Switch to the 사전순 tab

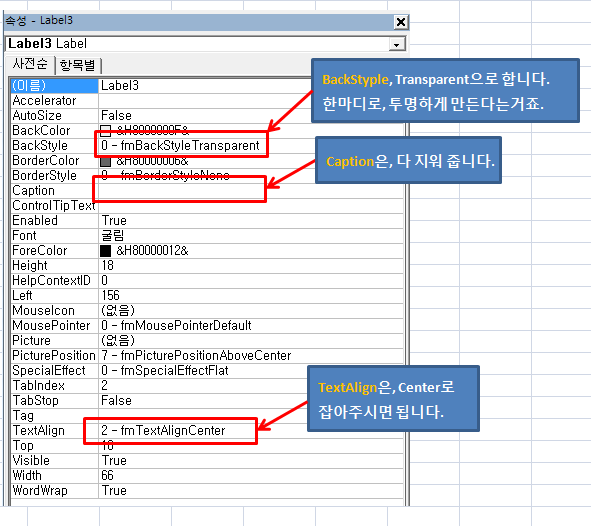coord(30,64)
